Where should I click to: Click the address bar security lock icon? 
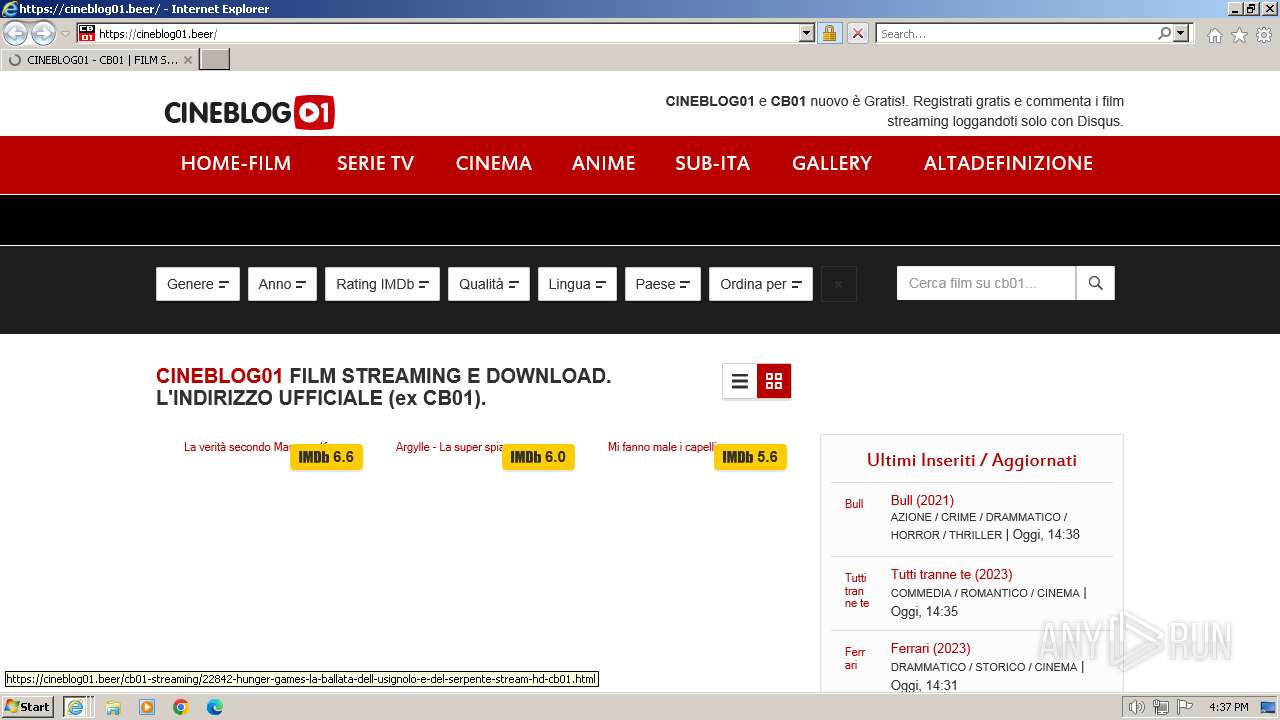829,33
